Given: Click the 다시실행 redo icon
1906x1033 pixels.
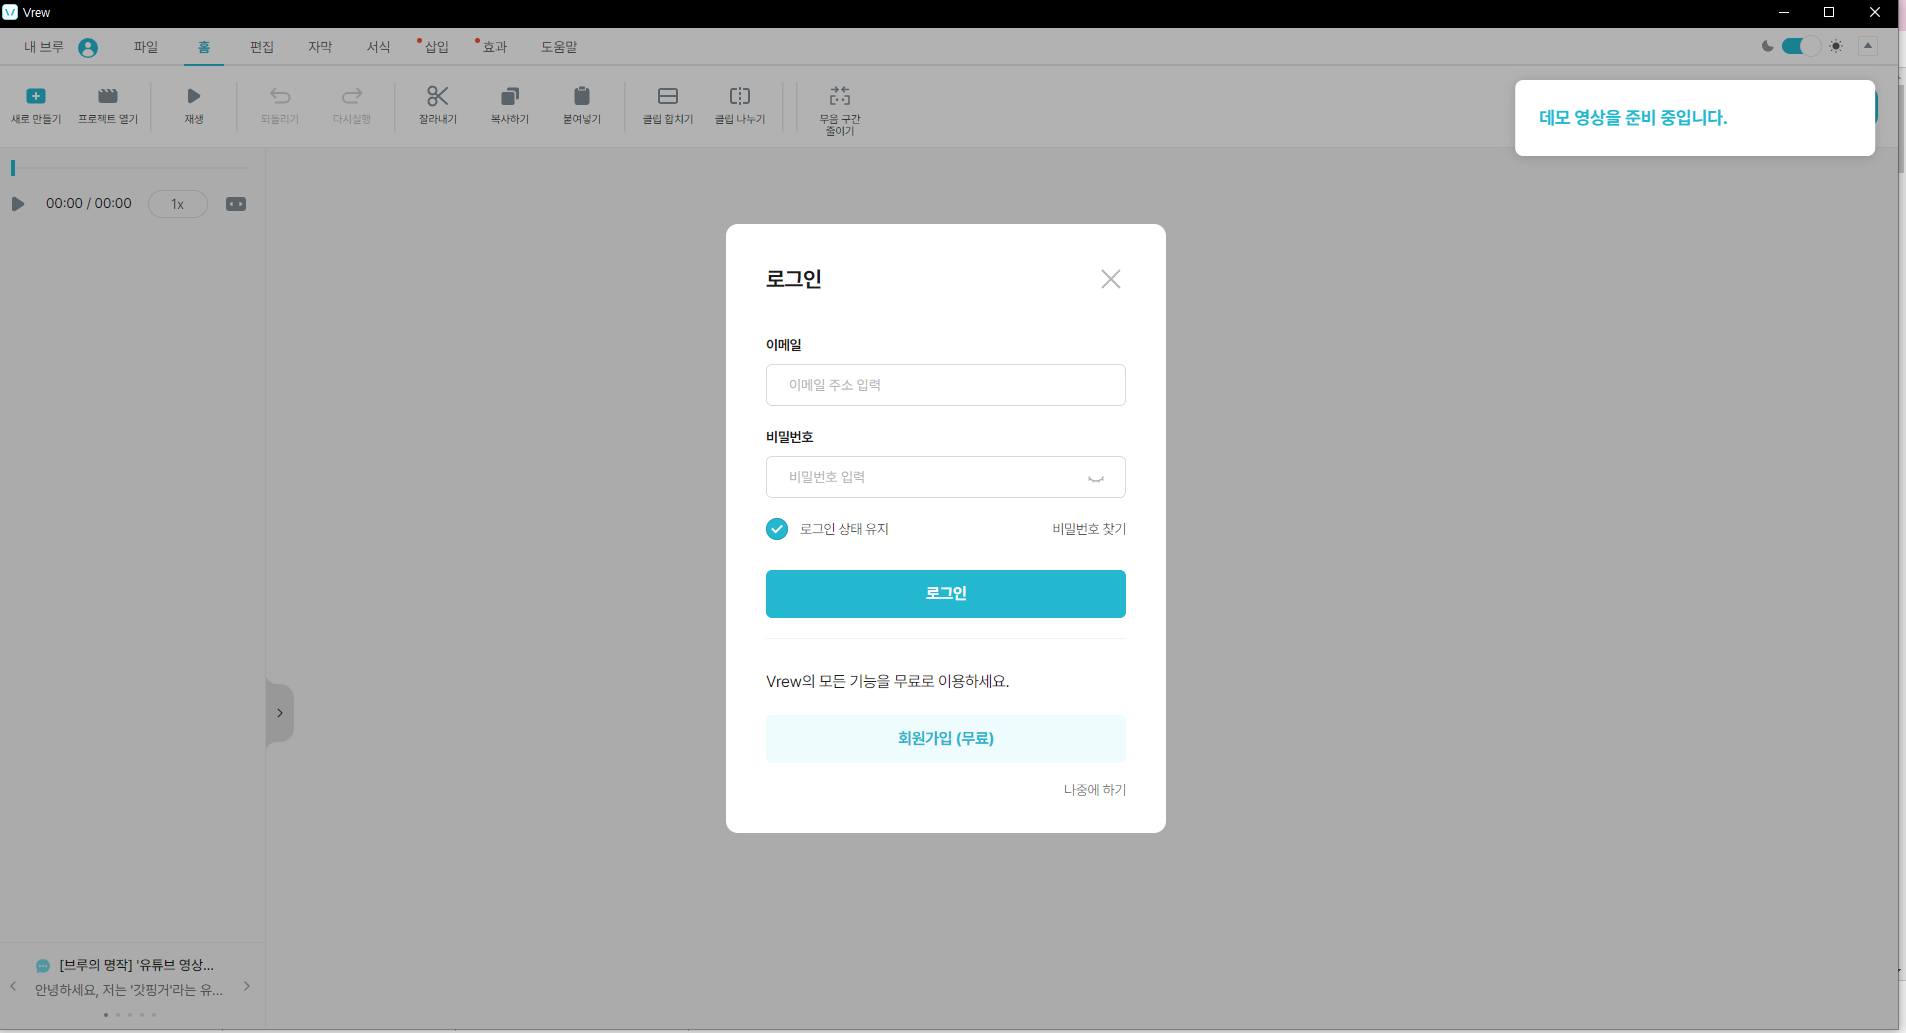Looking at the screenshot, I should pyautogui.click(x=352, y=96).
